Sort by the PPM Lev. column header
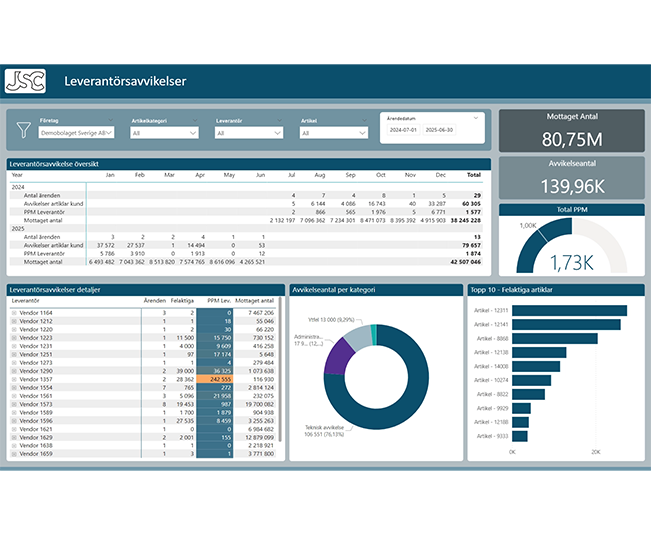651x535 pixels. point(219,300)
